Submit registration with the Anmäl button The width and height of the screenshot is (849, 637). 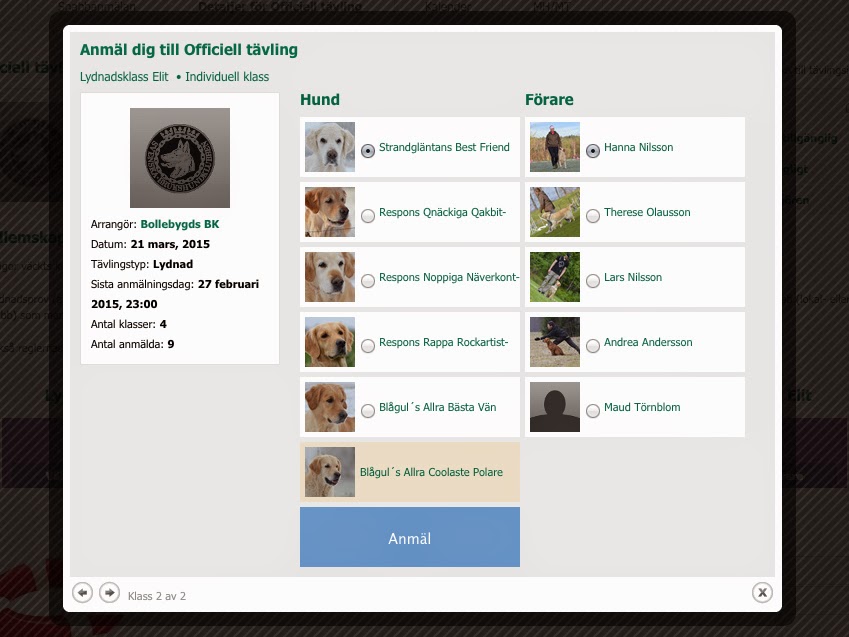[410, 537]
